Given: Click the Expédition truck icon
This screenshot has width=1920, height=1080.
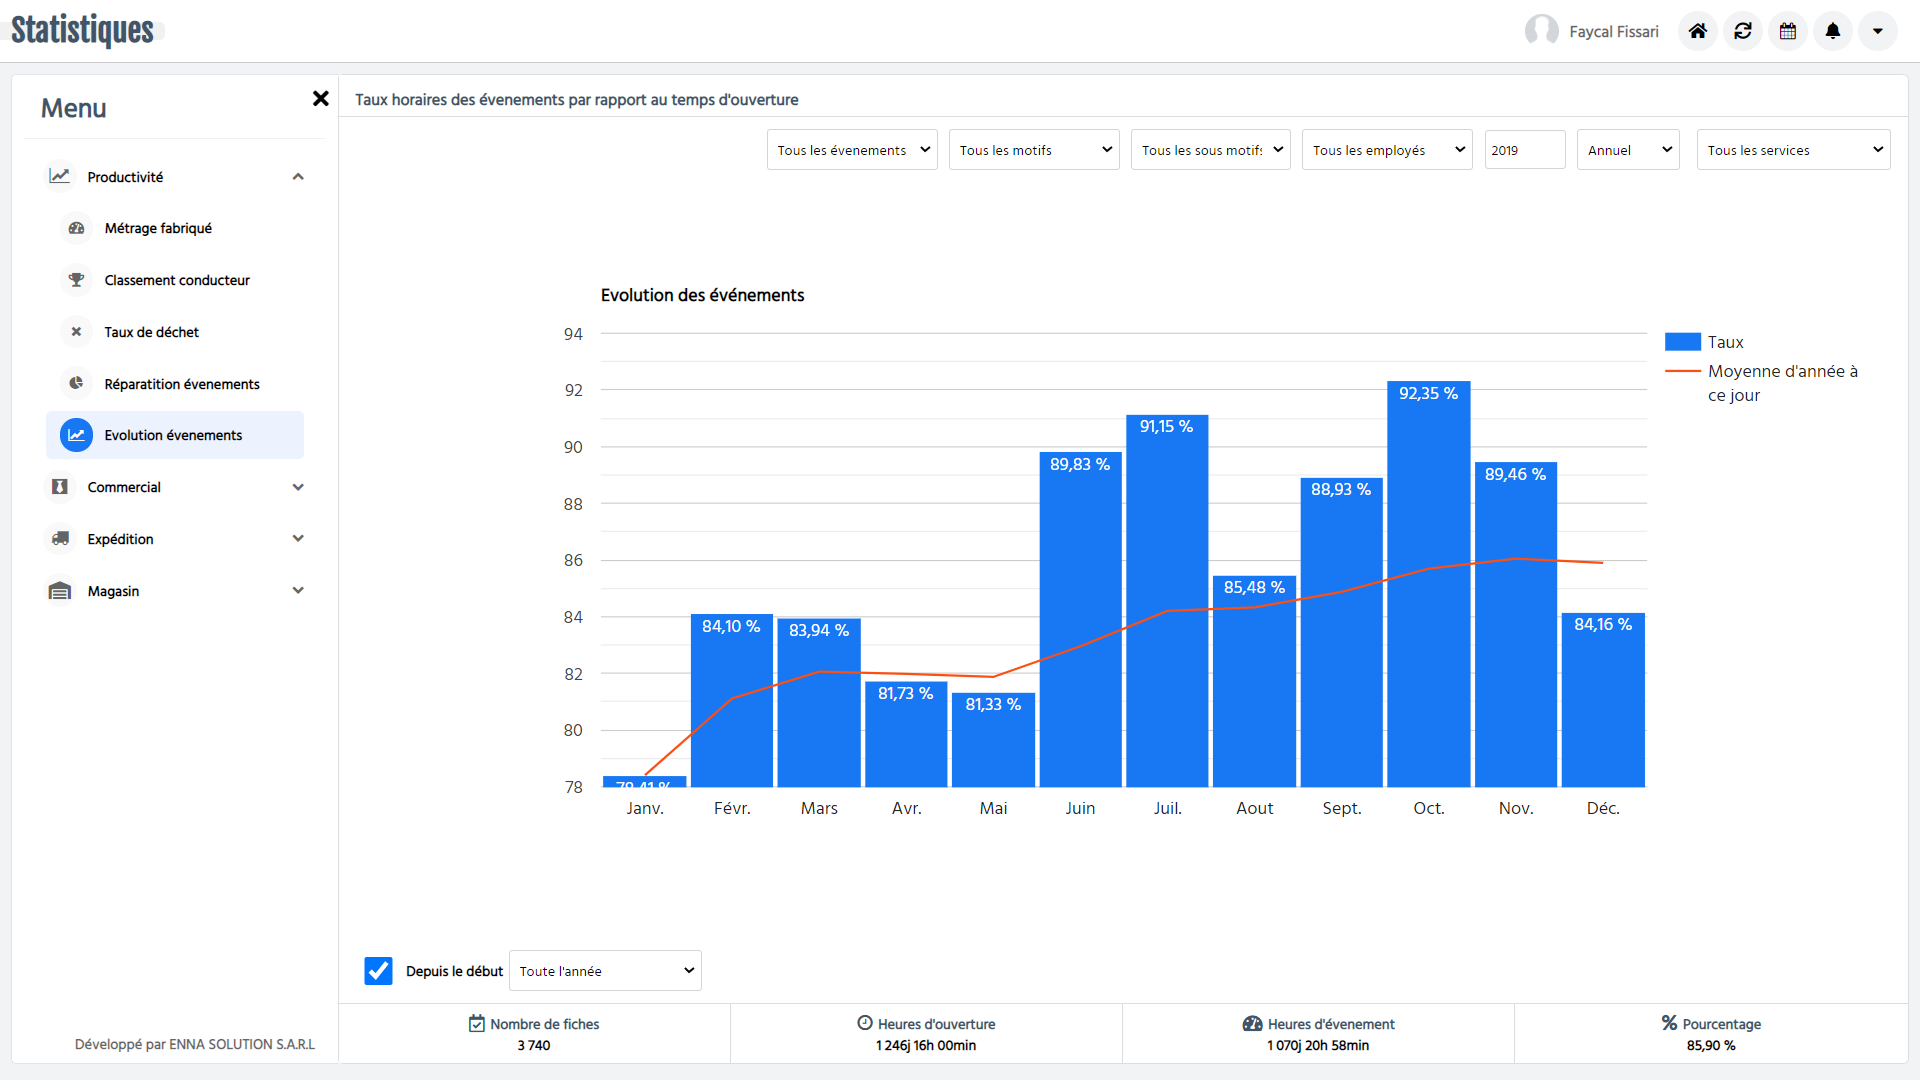Looking at the screenshot, I should tap(60, 539).
